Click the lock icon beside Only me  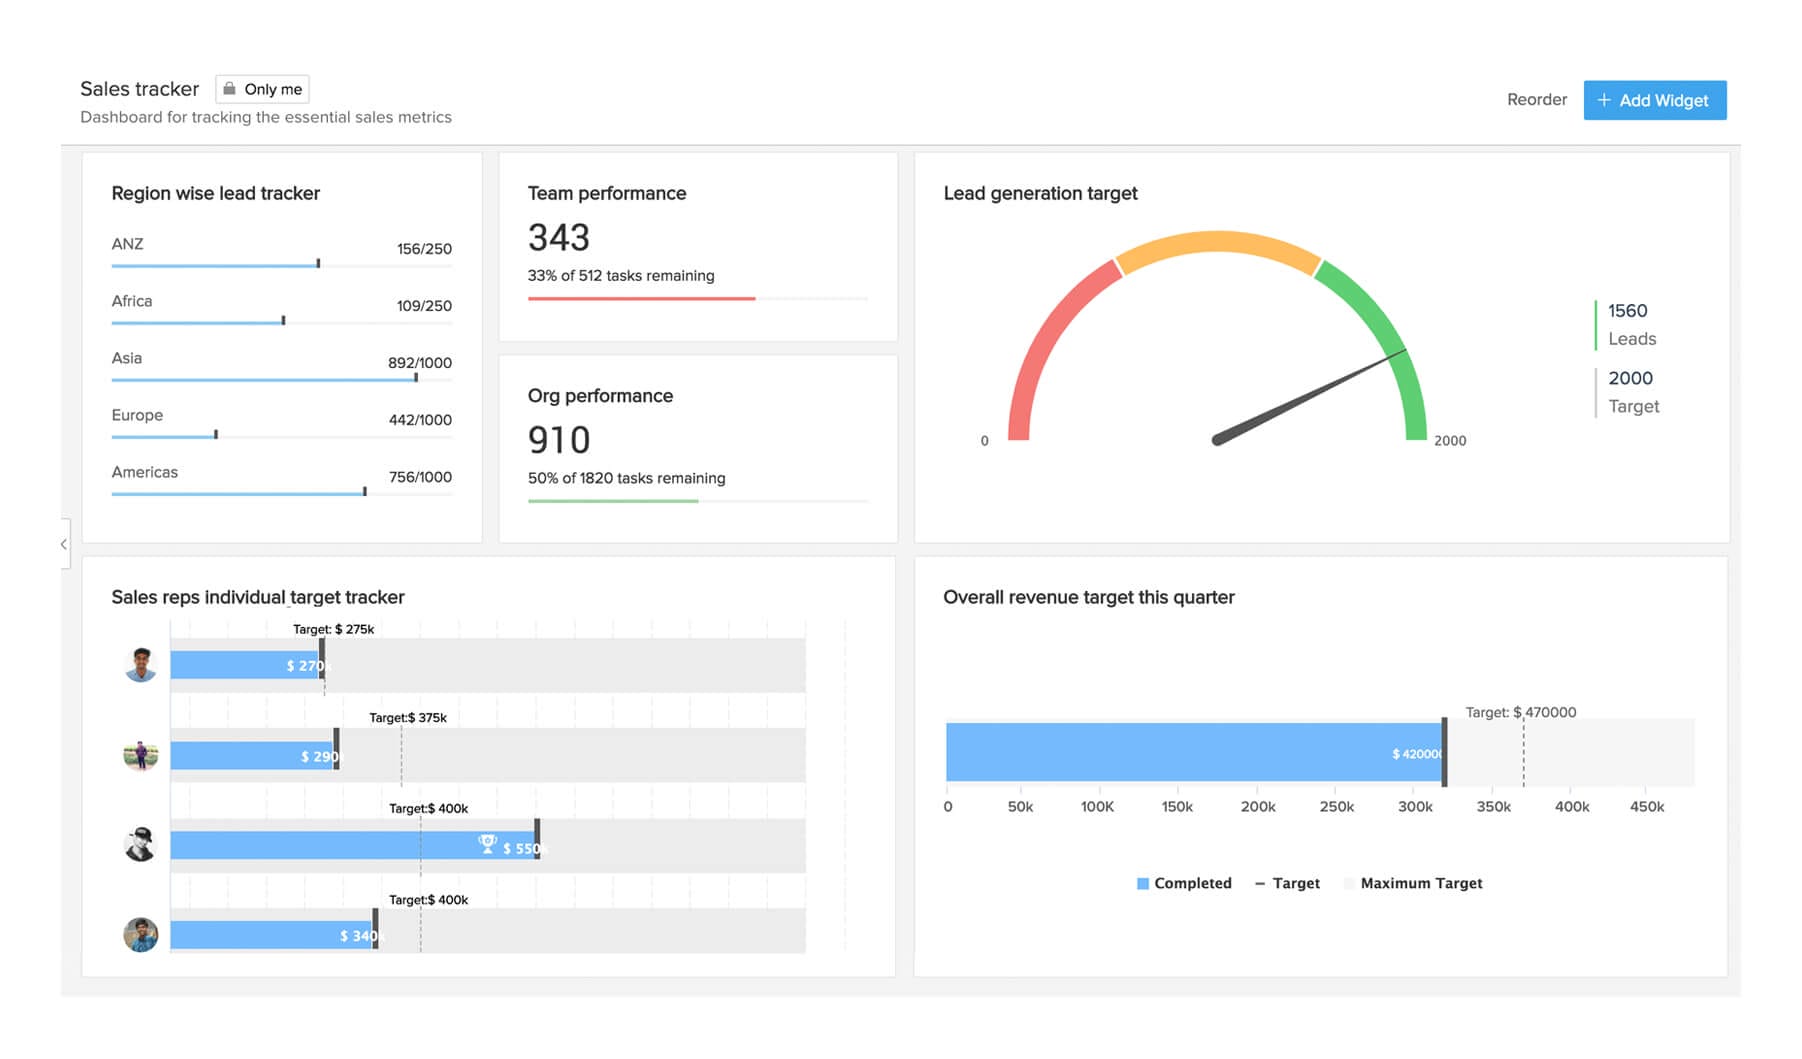coord(229,89)
